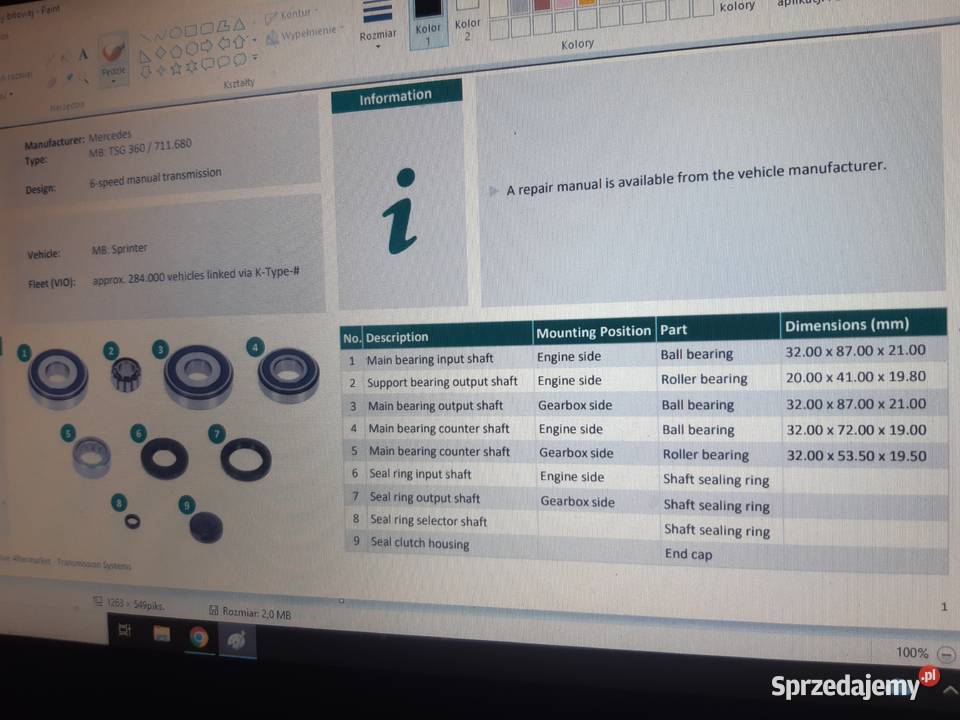Click the 'Mounting Position' column header
This screenshot has height=720, width=960.
593,332
